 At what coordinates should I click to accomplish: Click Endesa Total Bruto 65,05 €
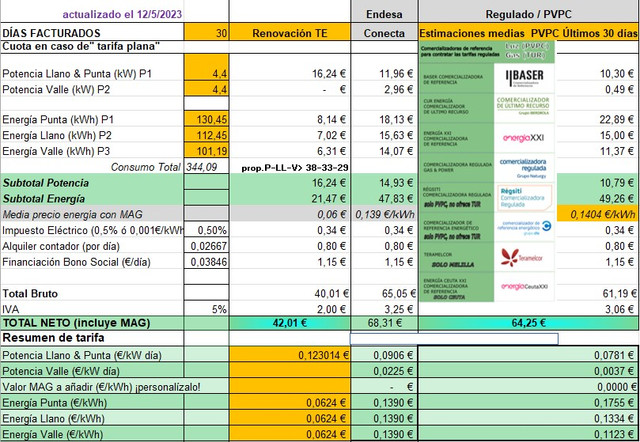[x=384, y=293]
